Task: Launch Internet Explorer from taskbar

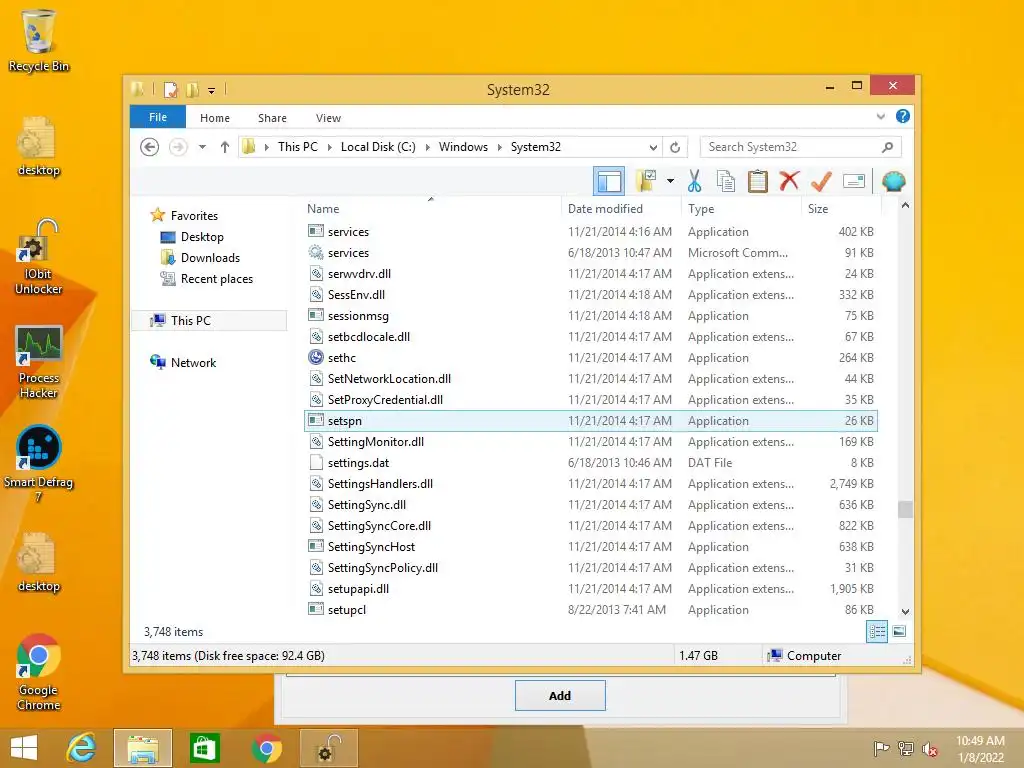Action: [82, 748]
